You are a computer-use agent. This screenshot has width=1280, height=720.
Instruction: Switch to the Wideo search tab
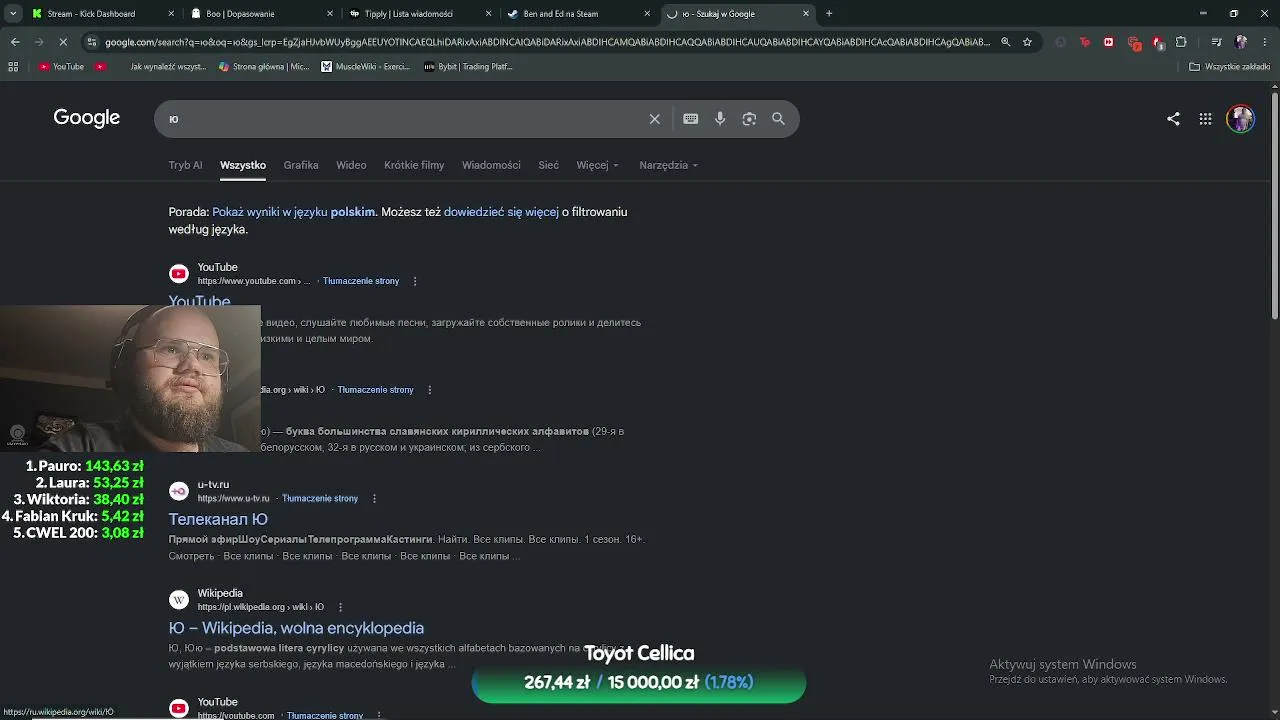tap(351, 165)
